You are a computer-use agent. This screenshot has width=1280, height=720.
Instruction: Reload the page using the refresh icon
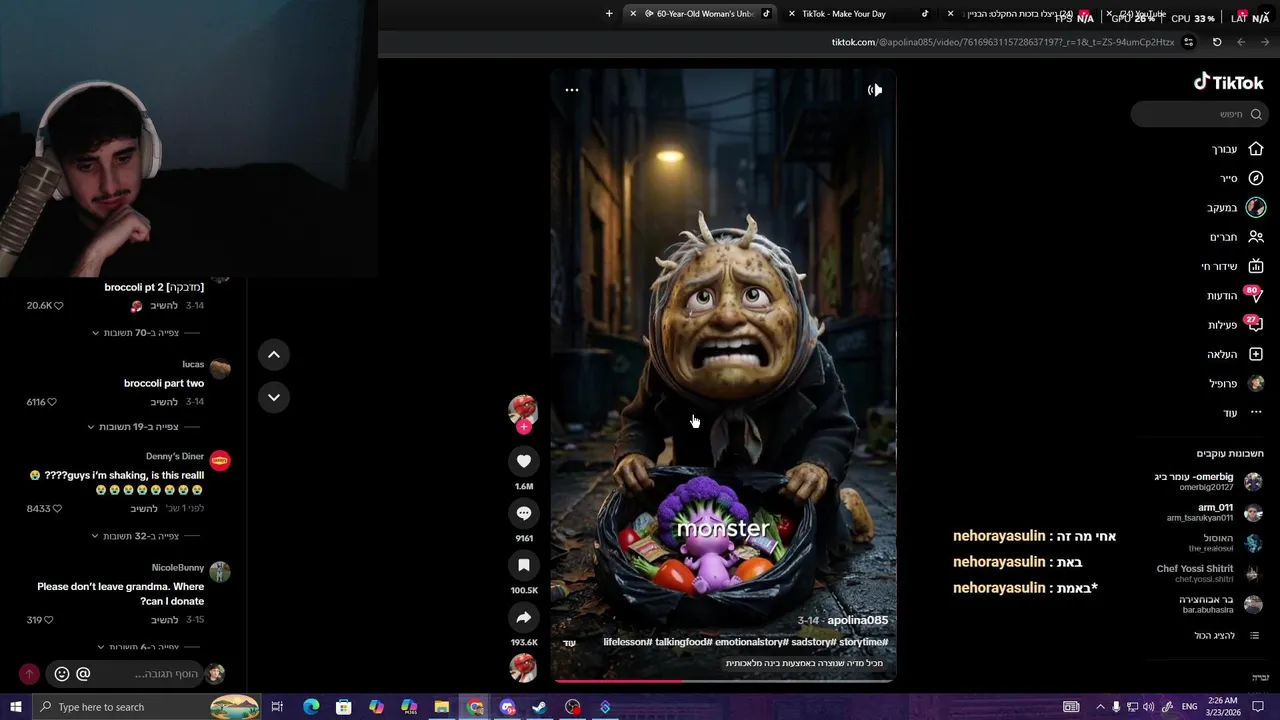[x=1217, y=42]
